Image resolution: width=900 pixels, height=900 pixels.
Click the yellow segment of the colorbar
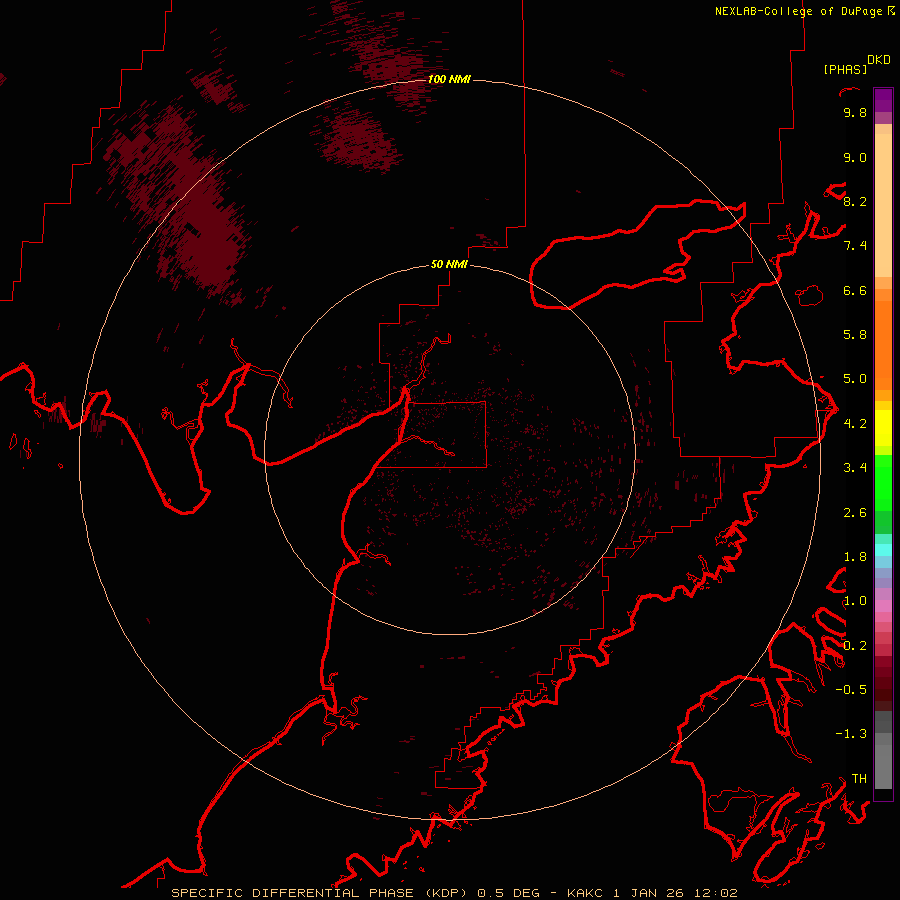883,428
